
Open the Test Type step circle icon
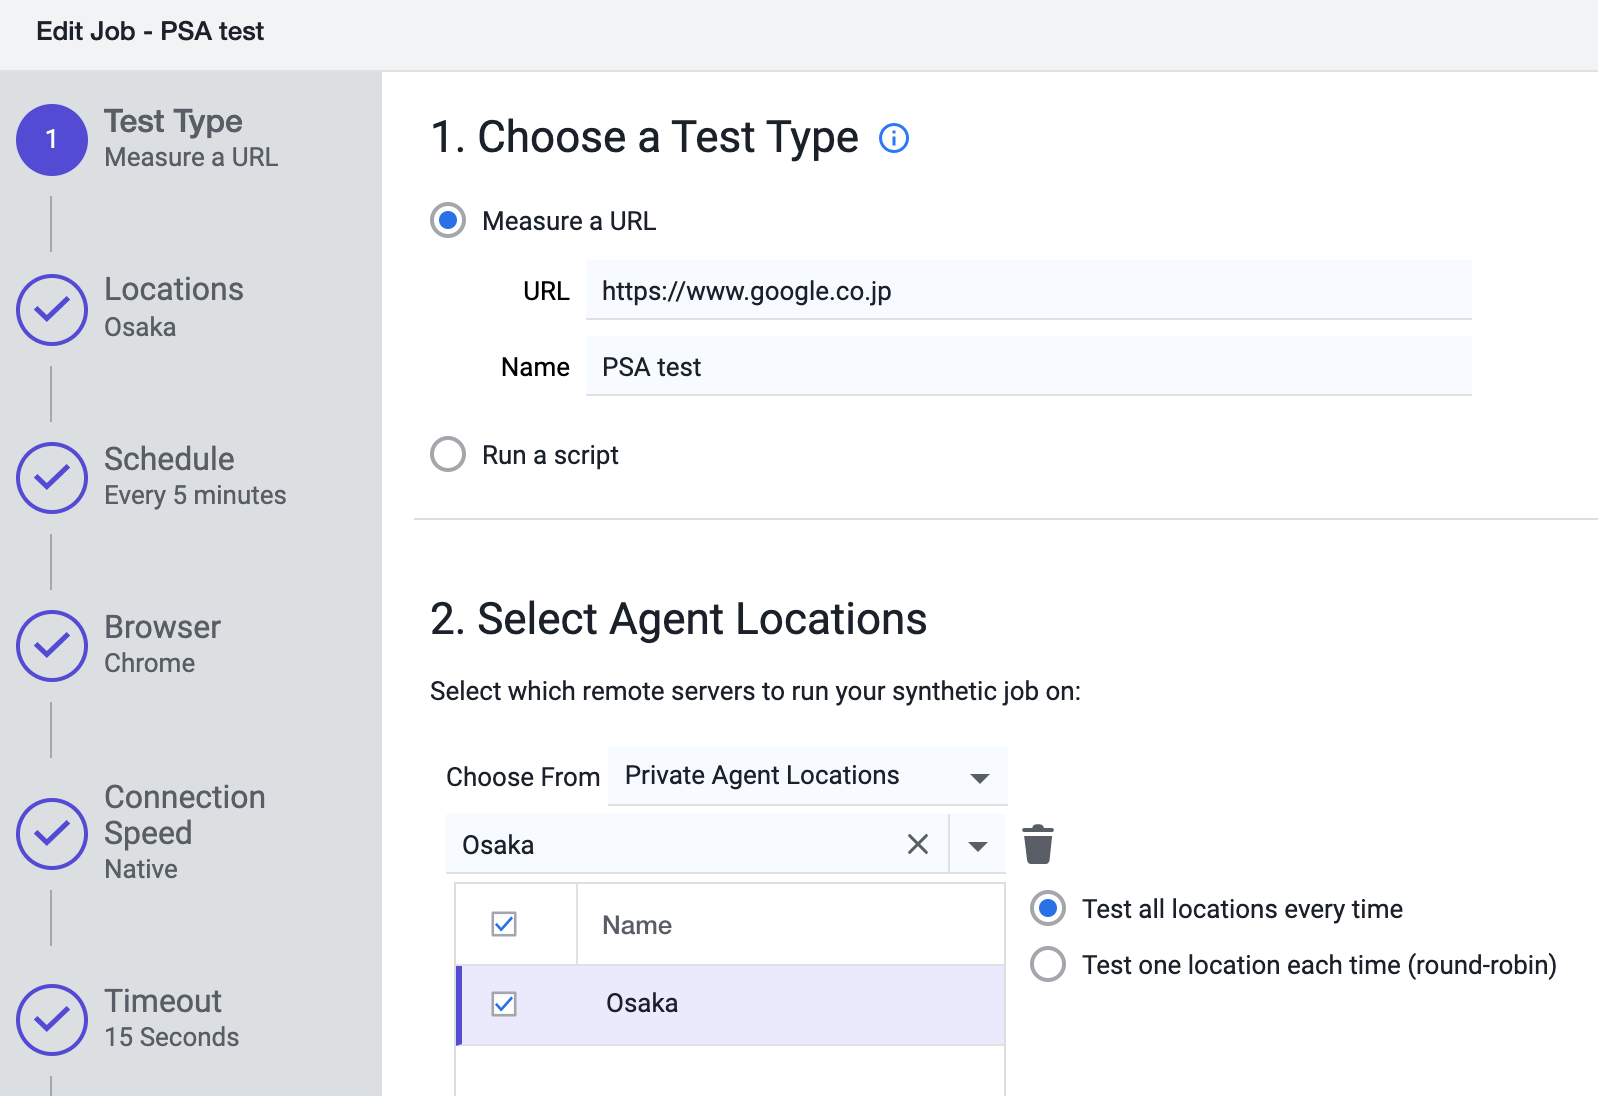52,140
